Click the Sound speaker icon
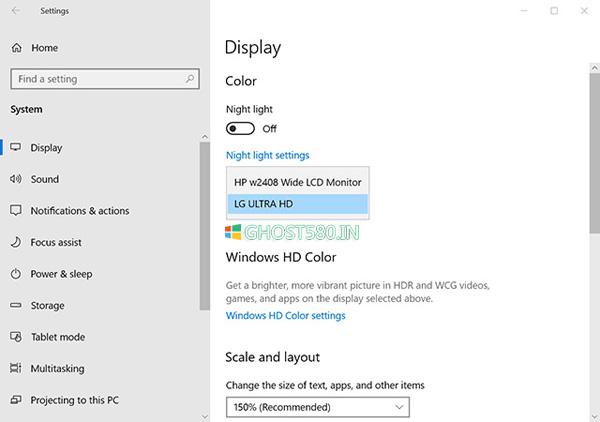The height and width of the screenshot is (422, 600). pos(16,179)
